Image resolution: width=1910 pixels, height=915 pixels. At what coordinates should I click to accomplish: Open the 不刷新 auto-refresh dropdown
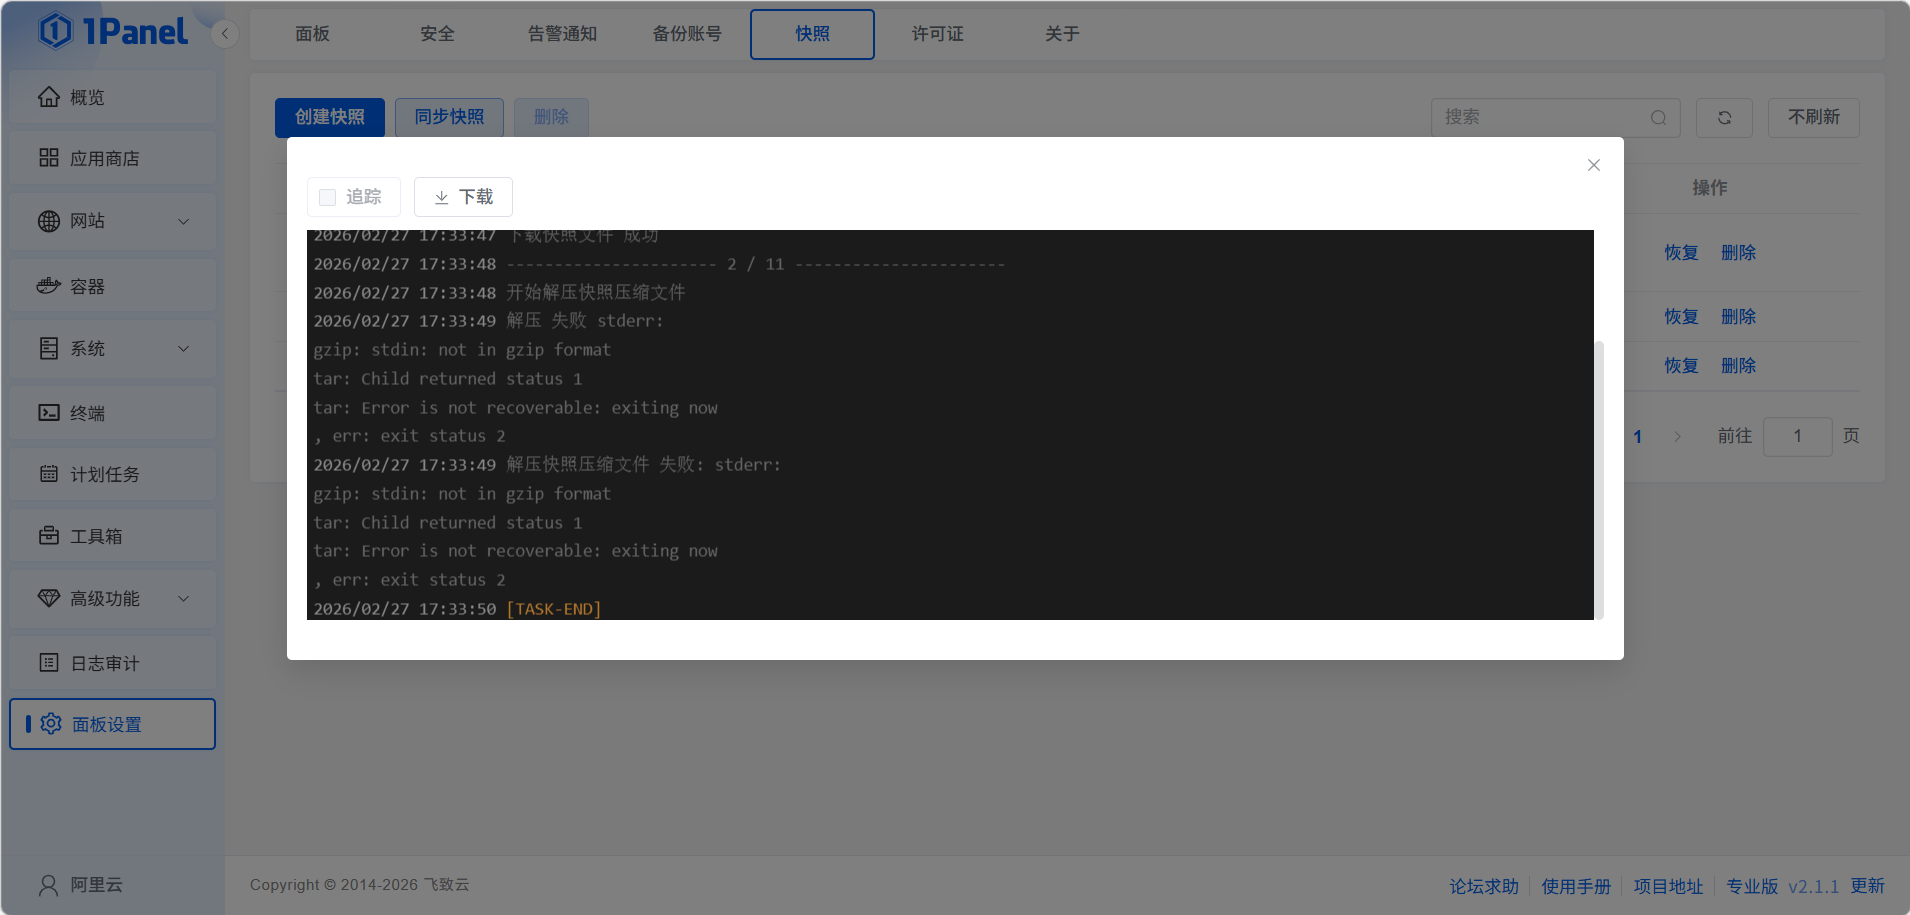coord(1813,118)
